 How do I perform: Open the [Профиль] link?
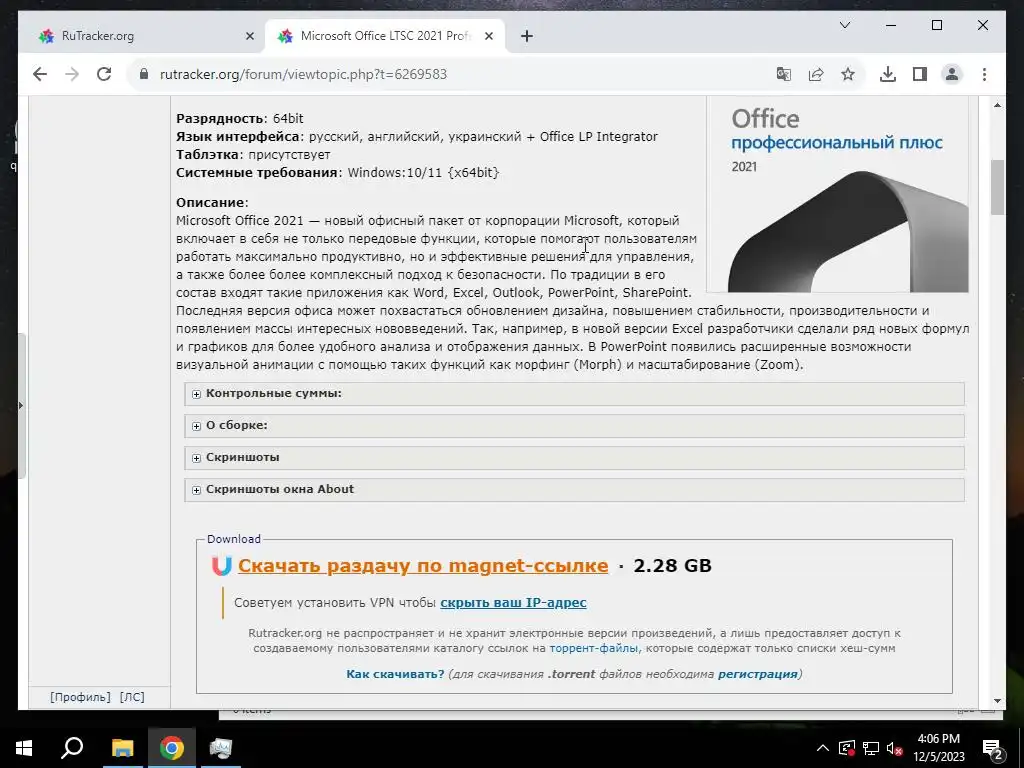[x=80, y=697]
